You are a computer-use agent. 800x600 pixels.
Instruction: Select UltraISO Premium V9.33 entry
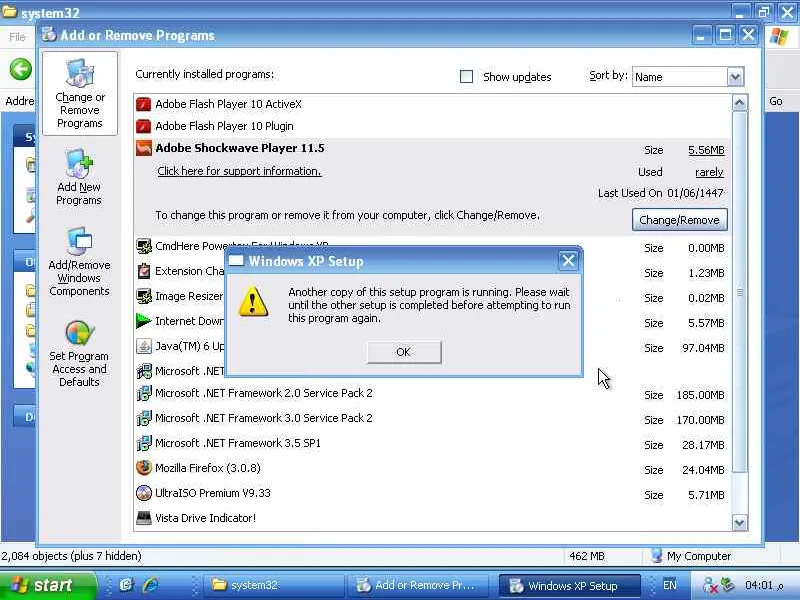[x=433, y=493]
